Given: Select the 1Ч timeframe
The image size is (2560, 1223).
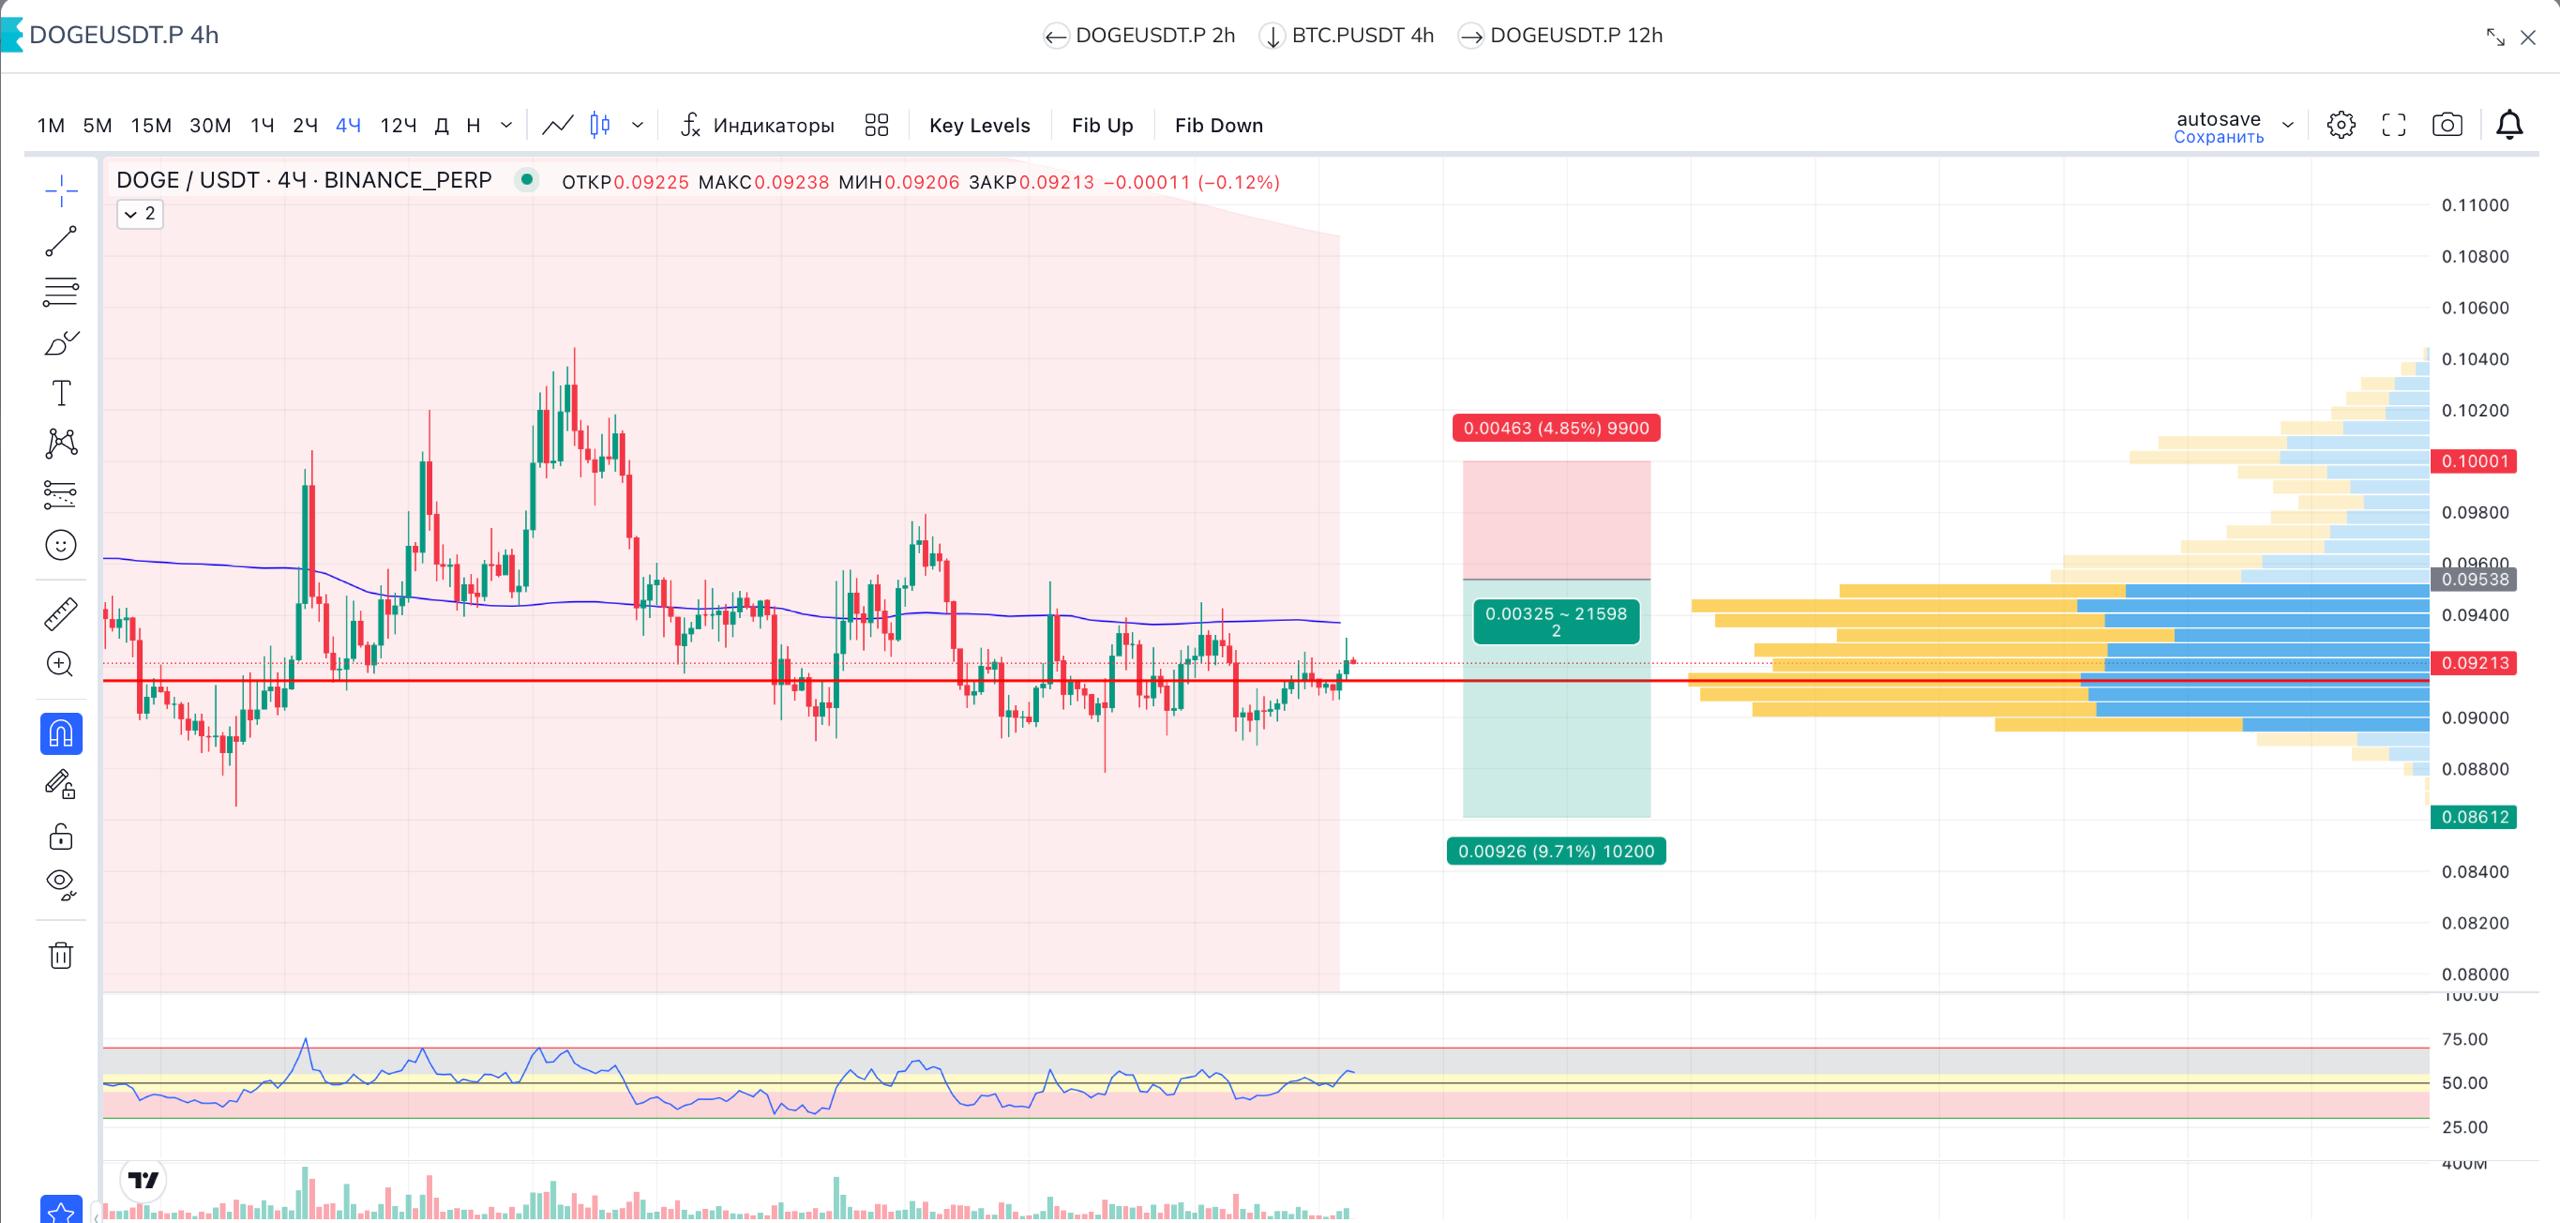Looking at the screenshot, I should click(x=262, y=125).
